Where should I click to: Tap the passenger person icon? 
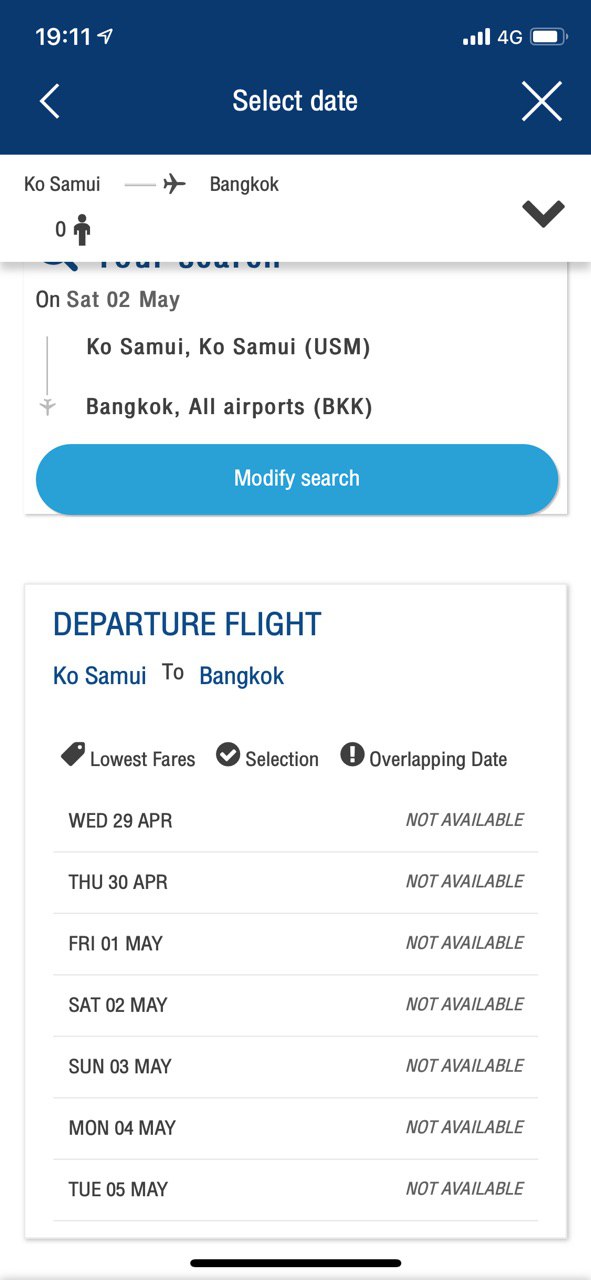82,230
